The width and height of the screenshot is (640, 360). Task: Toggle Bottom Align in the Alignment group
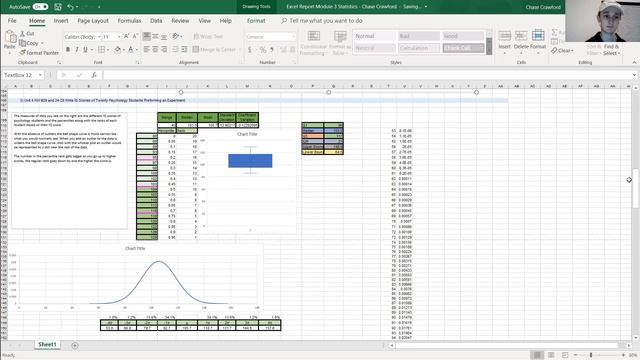click(164, 36)
